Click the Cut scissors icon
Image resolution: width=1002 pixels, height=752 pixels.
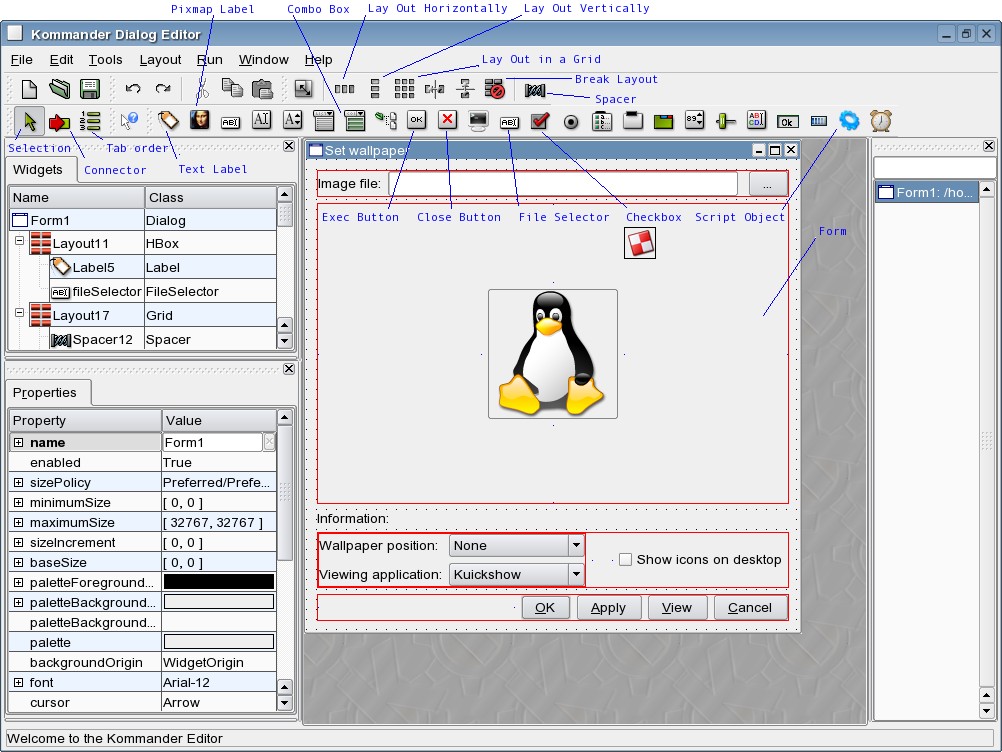point(202,89)
